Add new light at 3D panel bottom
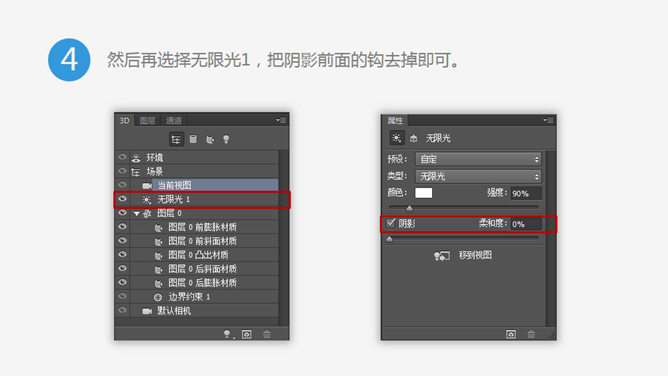Viewport: 668px width, 376px height. click(x=228, y=334)
